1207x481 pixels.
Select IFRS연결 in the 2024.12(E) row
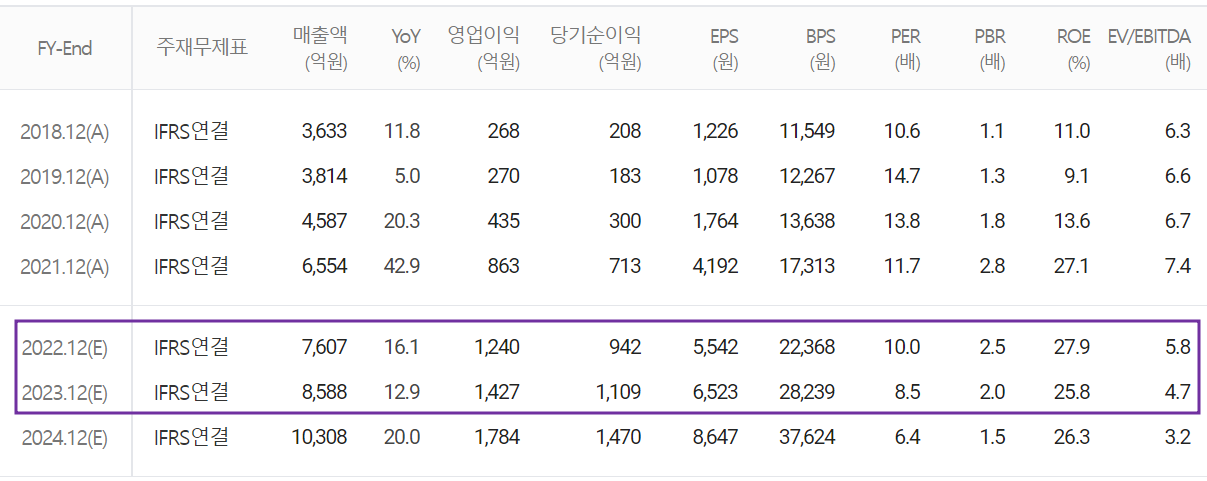[x=192, y=437]
